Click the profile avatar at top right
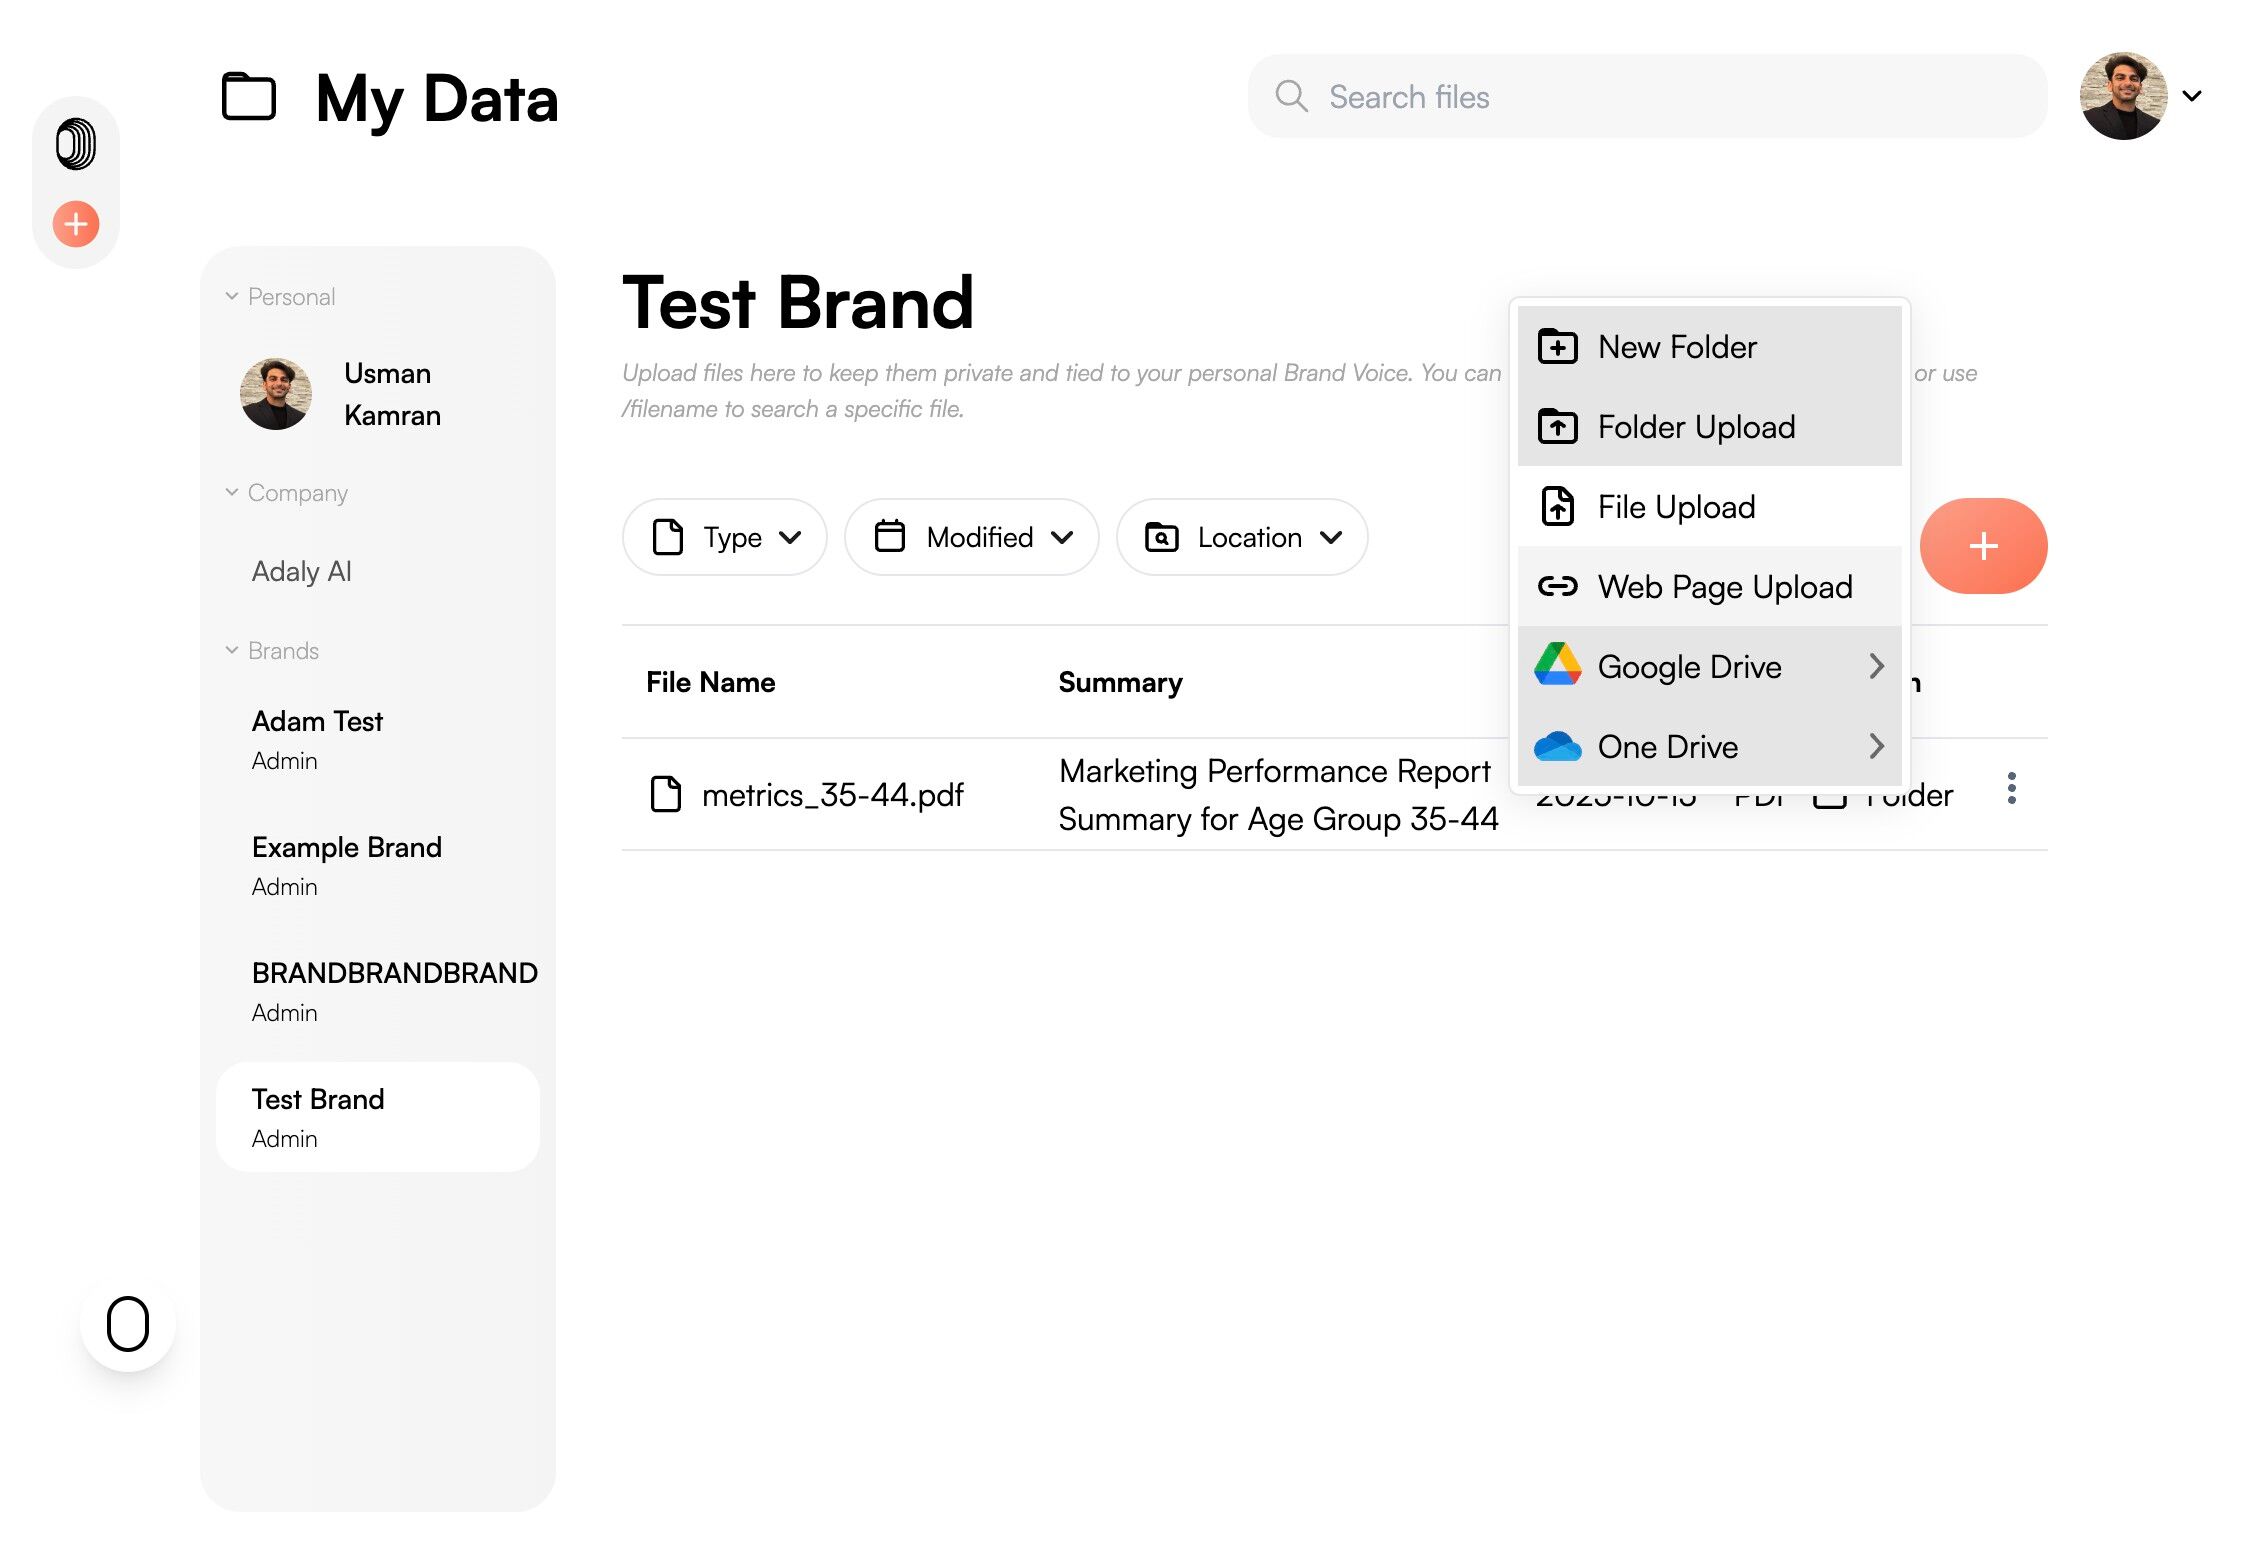This screenshot has width=2248, height=1564. [x=2123, y=96]
